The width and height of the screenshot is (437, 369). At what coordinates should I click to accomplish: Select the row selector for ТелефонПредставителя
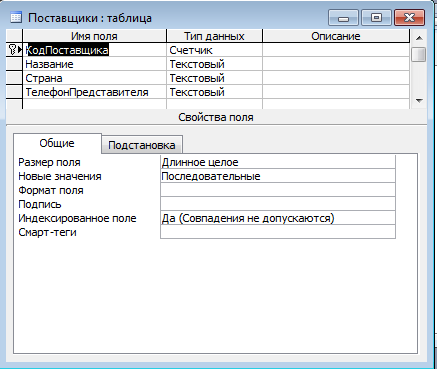(14, 92)
